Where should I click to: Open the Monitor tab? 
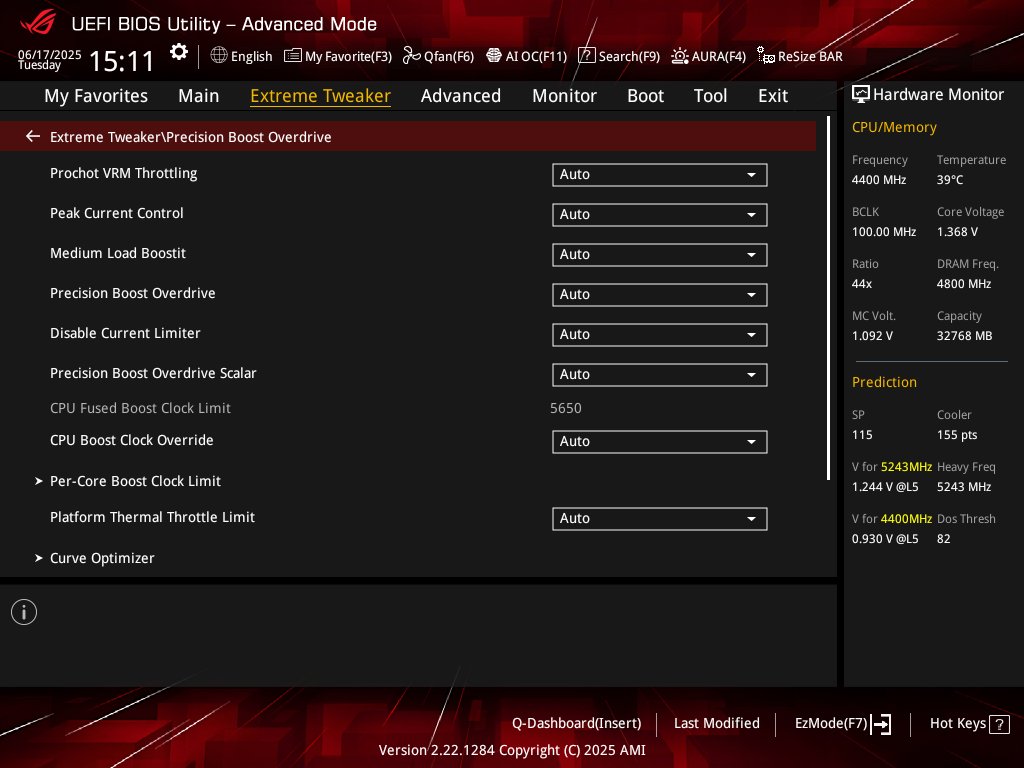tap(564, 96)
